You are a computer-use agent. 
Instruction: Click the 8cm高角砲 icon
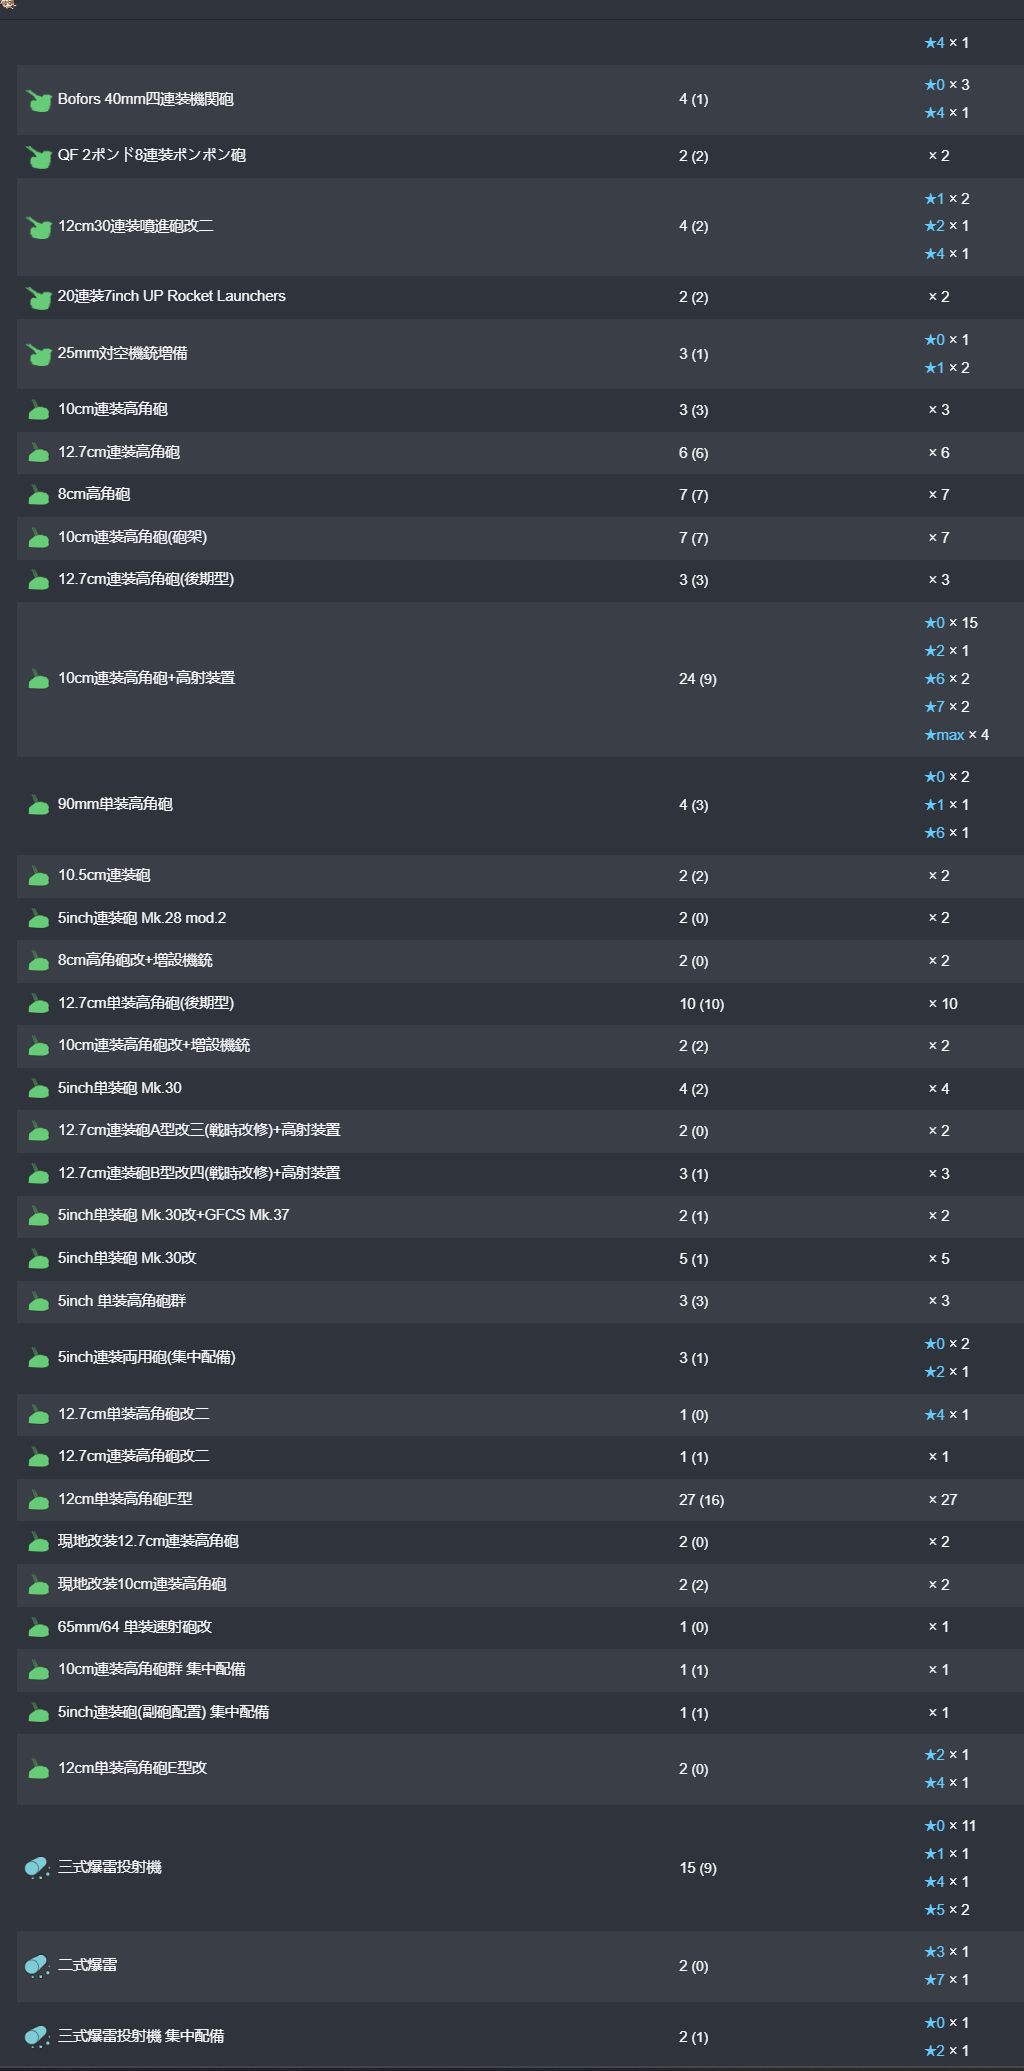(39, 495)
